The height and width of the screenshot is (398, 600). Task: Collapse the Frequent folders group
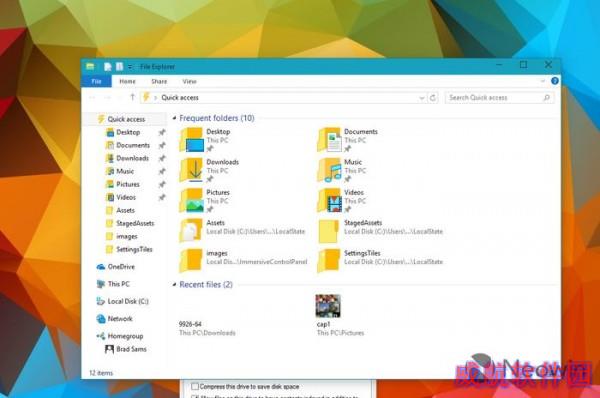(174, 118)
